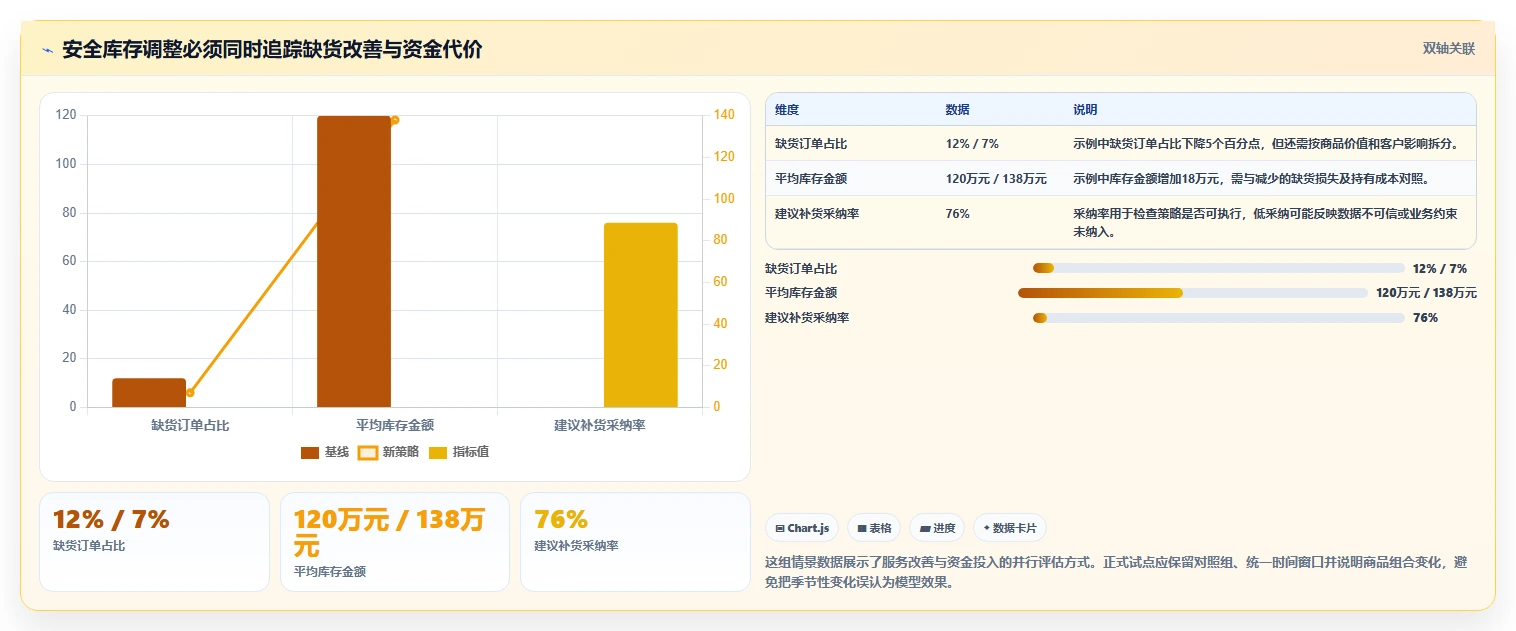
Task: Click the 建议补货采纳率 progress bar
Action: [1219, 318]
